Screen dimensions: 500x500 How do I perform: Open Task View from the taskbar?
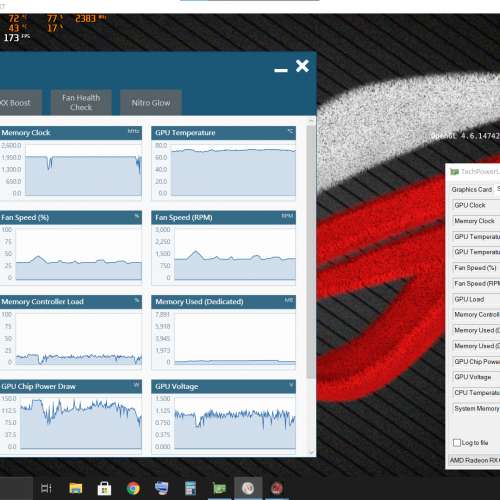46,489
